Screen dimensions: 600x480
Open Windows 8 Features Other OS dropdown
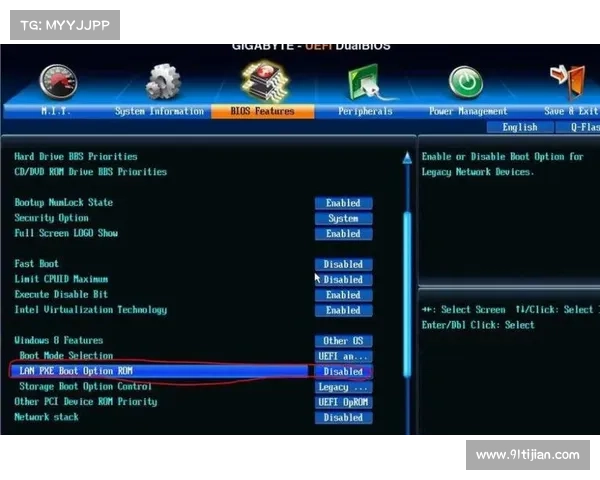(x=343, y=341)
